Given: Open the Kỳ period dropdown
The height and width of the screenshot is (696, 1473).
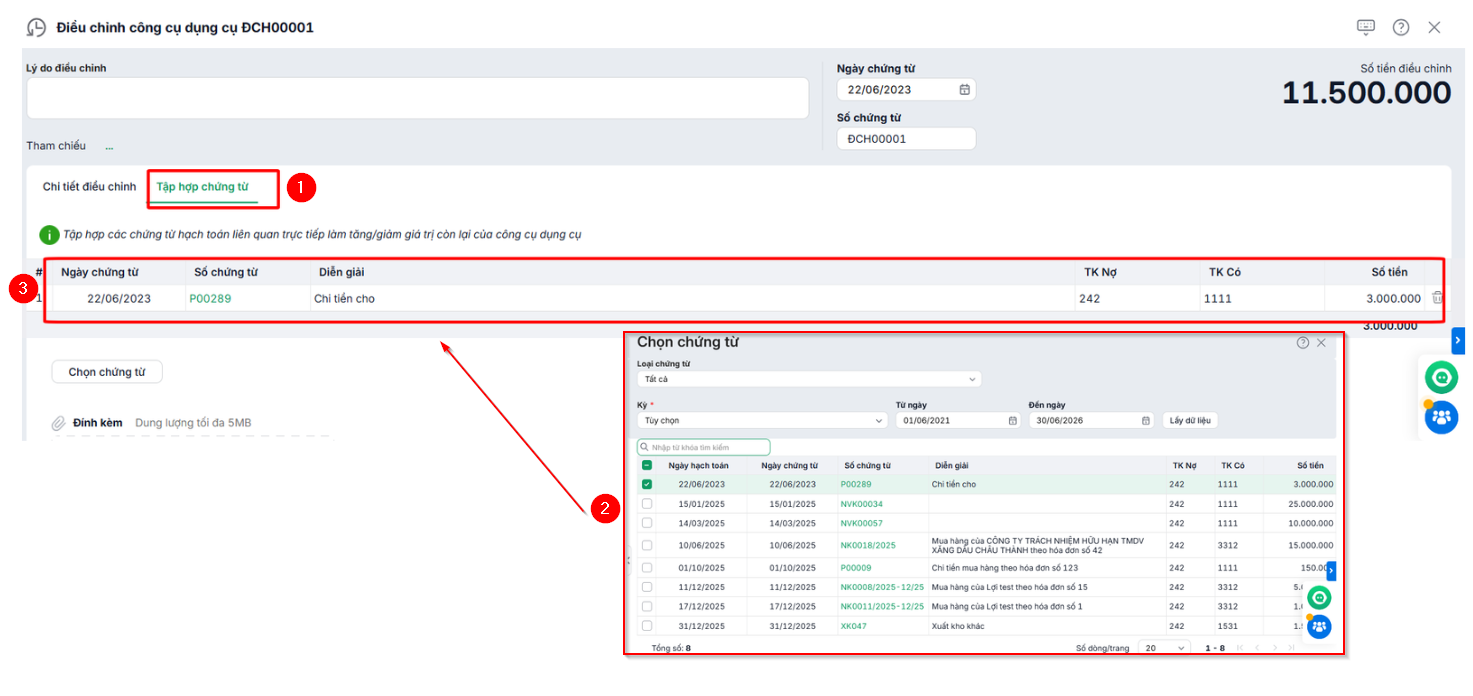Looking at the screenshot, I should pyautogui.click(x=762, y=421).
